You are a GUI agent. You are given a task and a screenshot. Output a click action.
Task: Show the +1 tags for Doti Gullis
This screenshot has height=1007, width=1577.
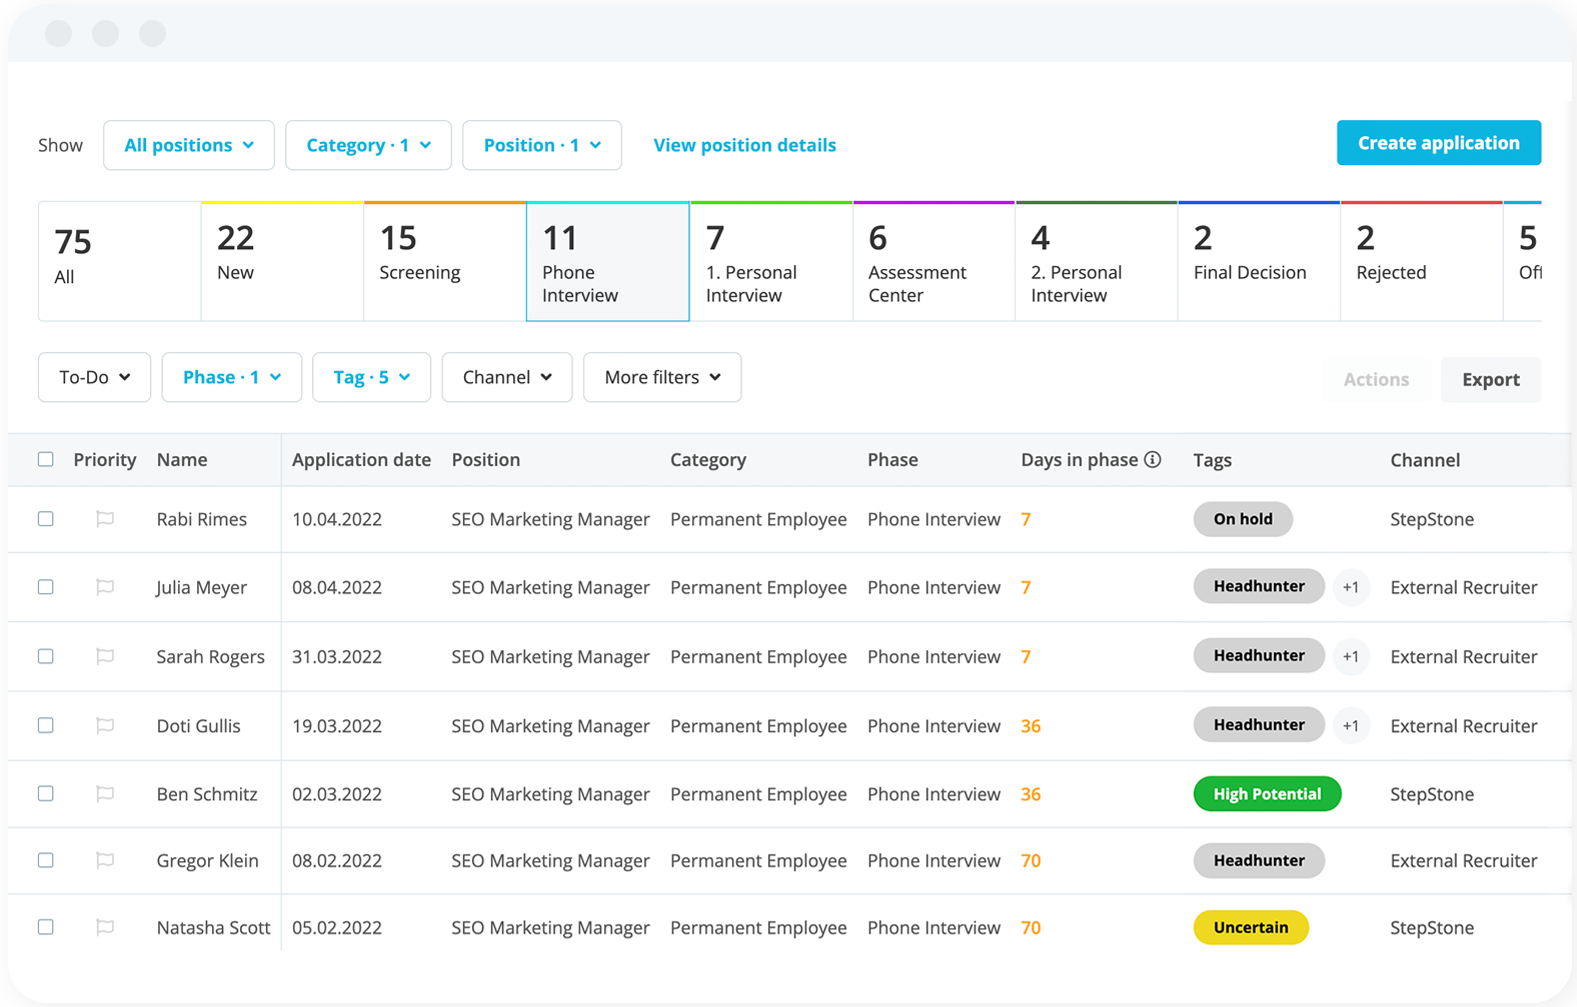[1351, 725]
